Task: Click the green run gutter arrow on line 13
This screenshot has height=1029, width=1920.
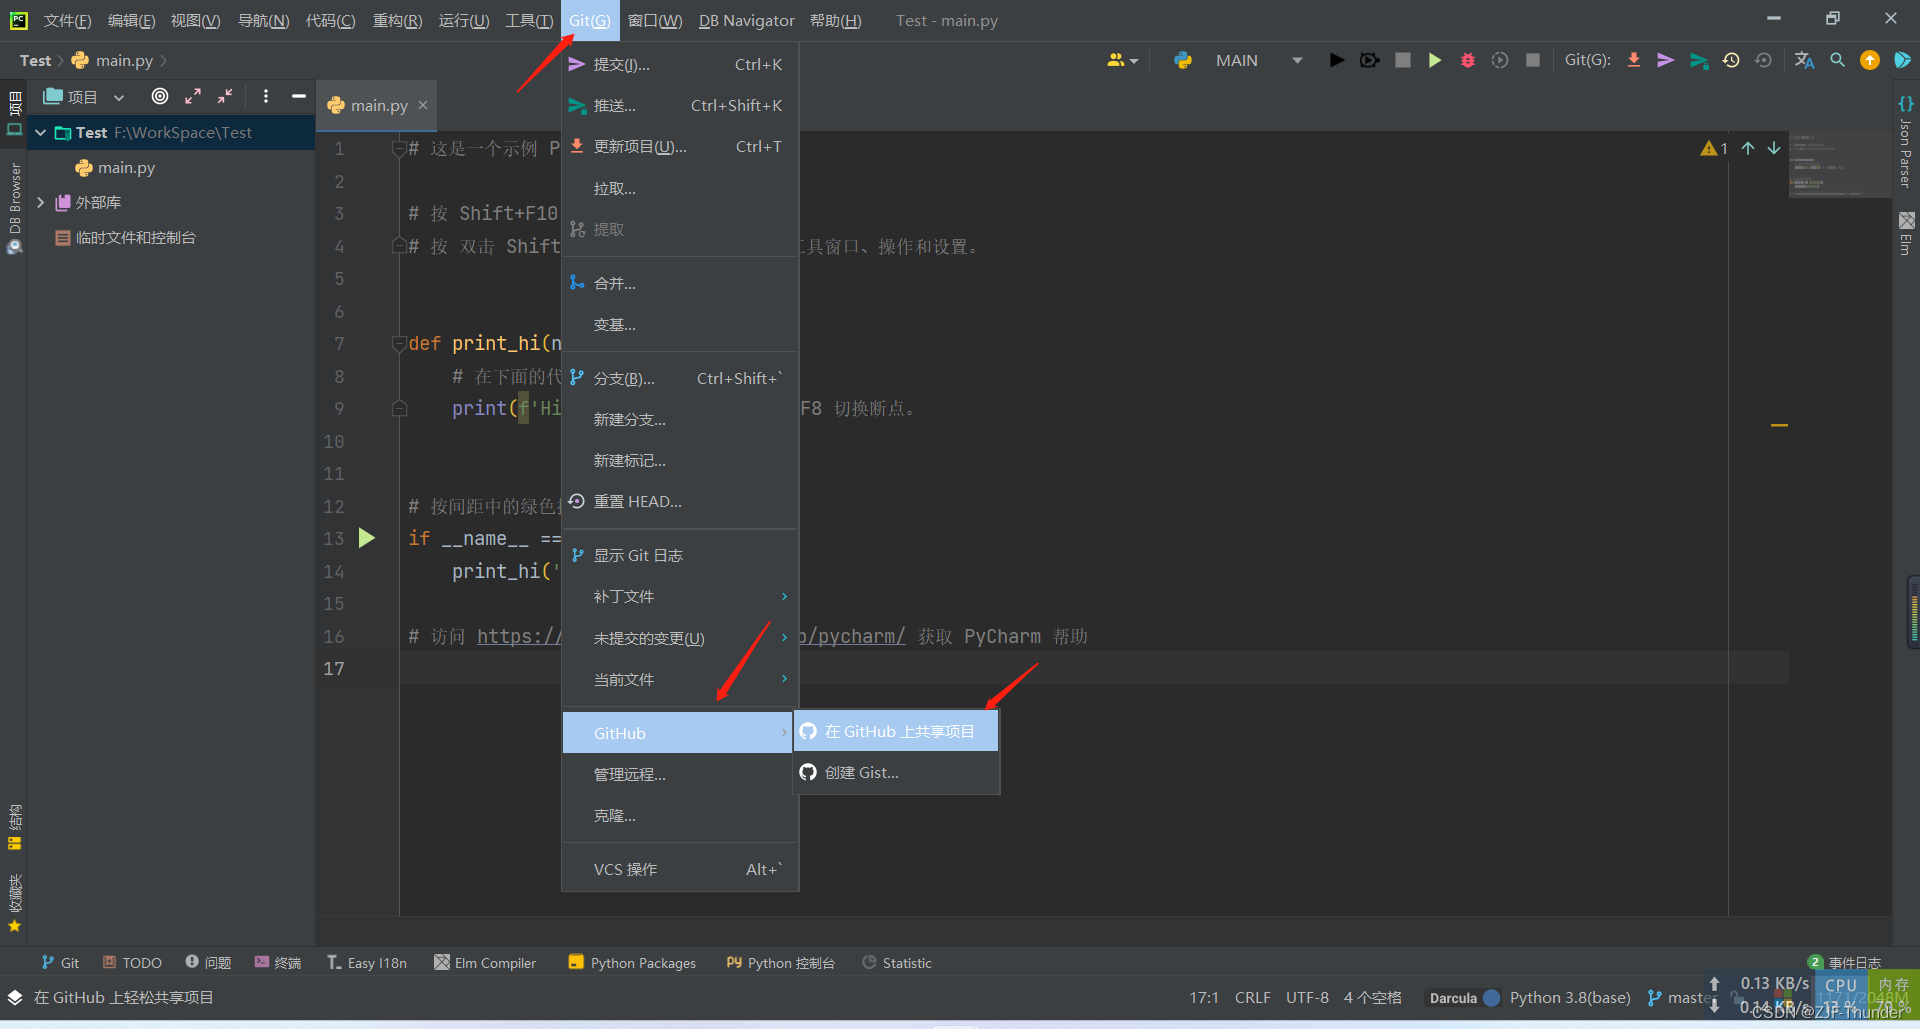Action: point(367,538)
